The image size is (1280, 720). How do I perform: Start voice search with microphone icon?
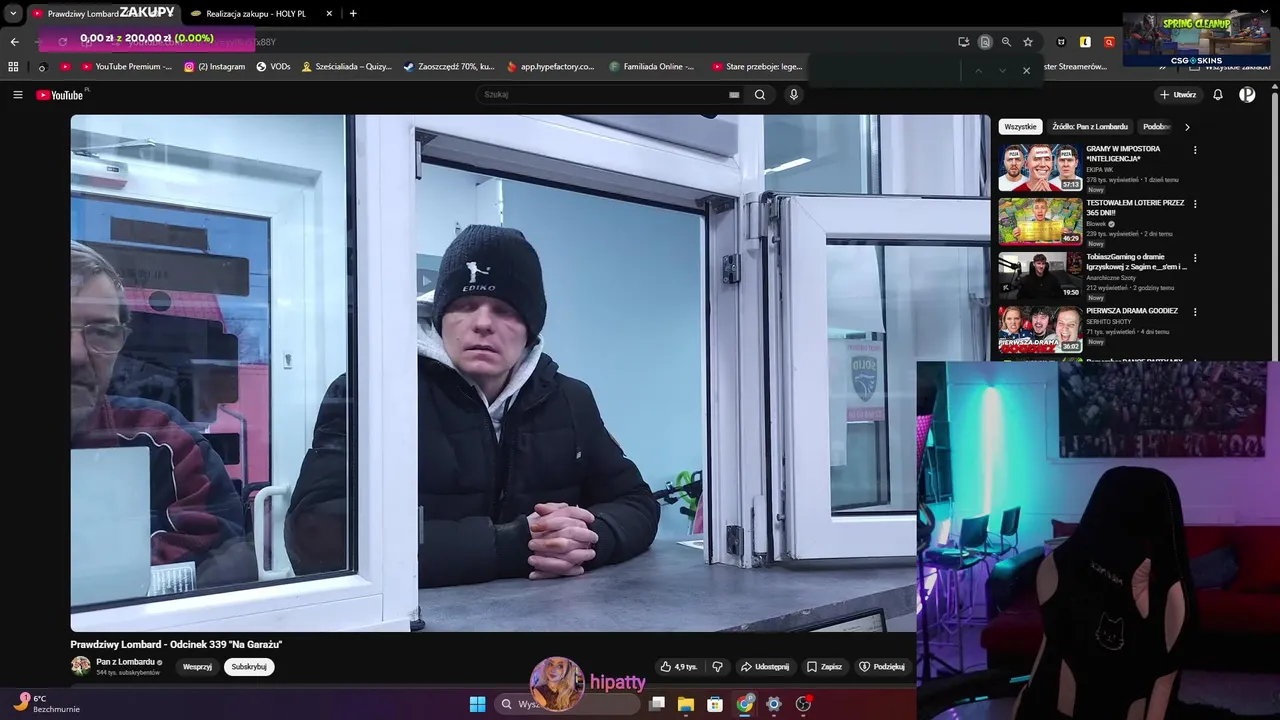[794, 95]
